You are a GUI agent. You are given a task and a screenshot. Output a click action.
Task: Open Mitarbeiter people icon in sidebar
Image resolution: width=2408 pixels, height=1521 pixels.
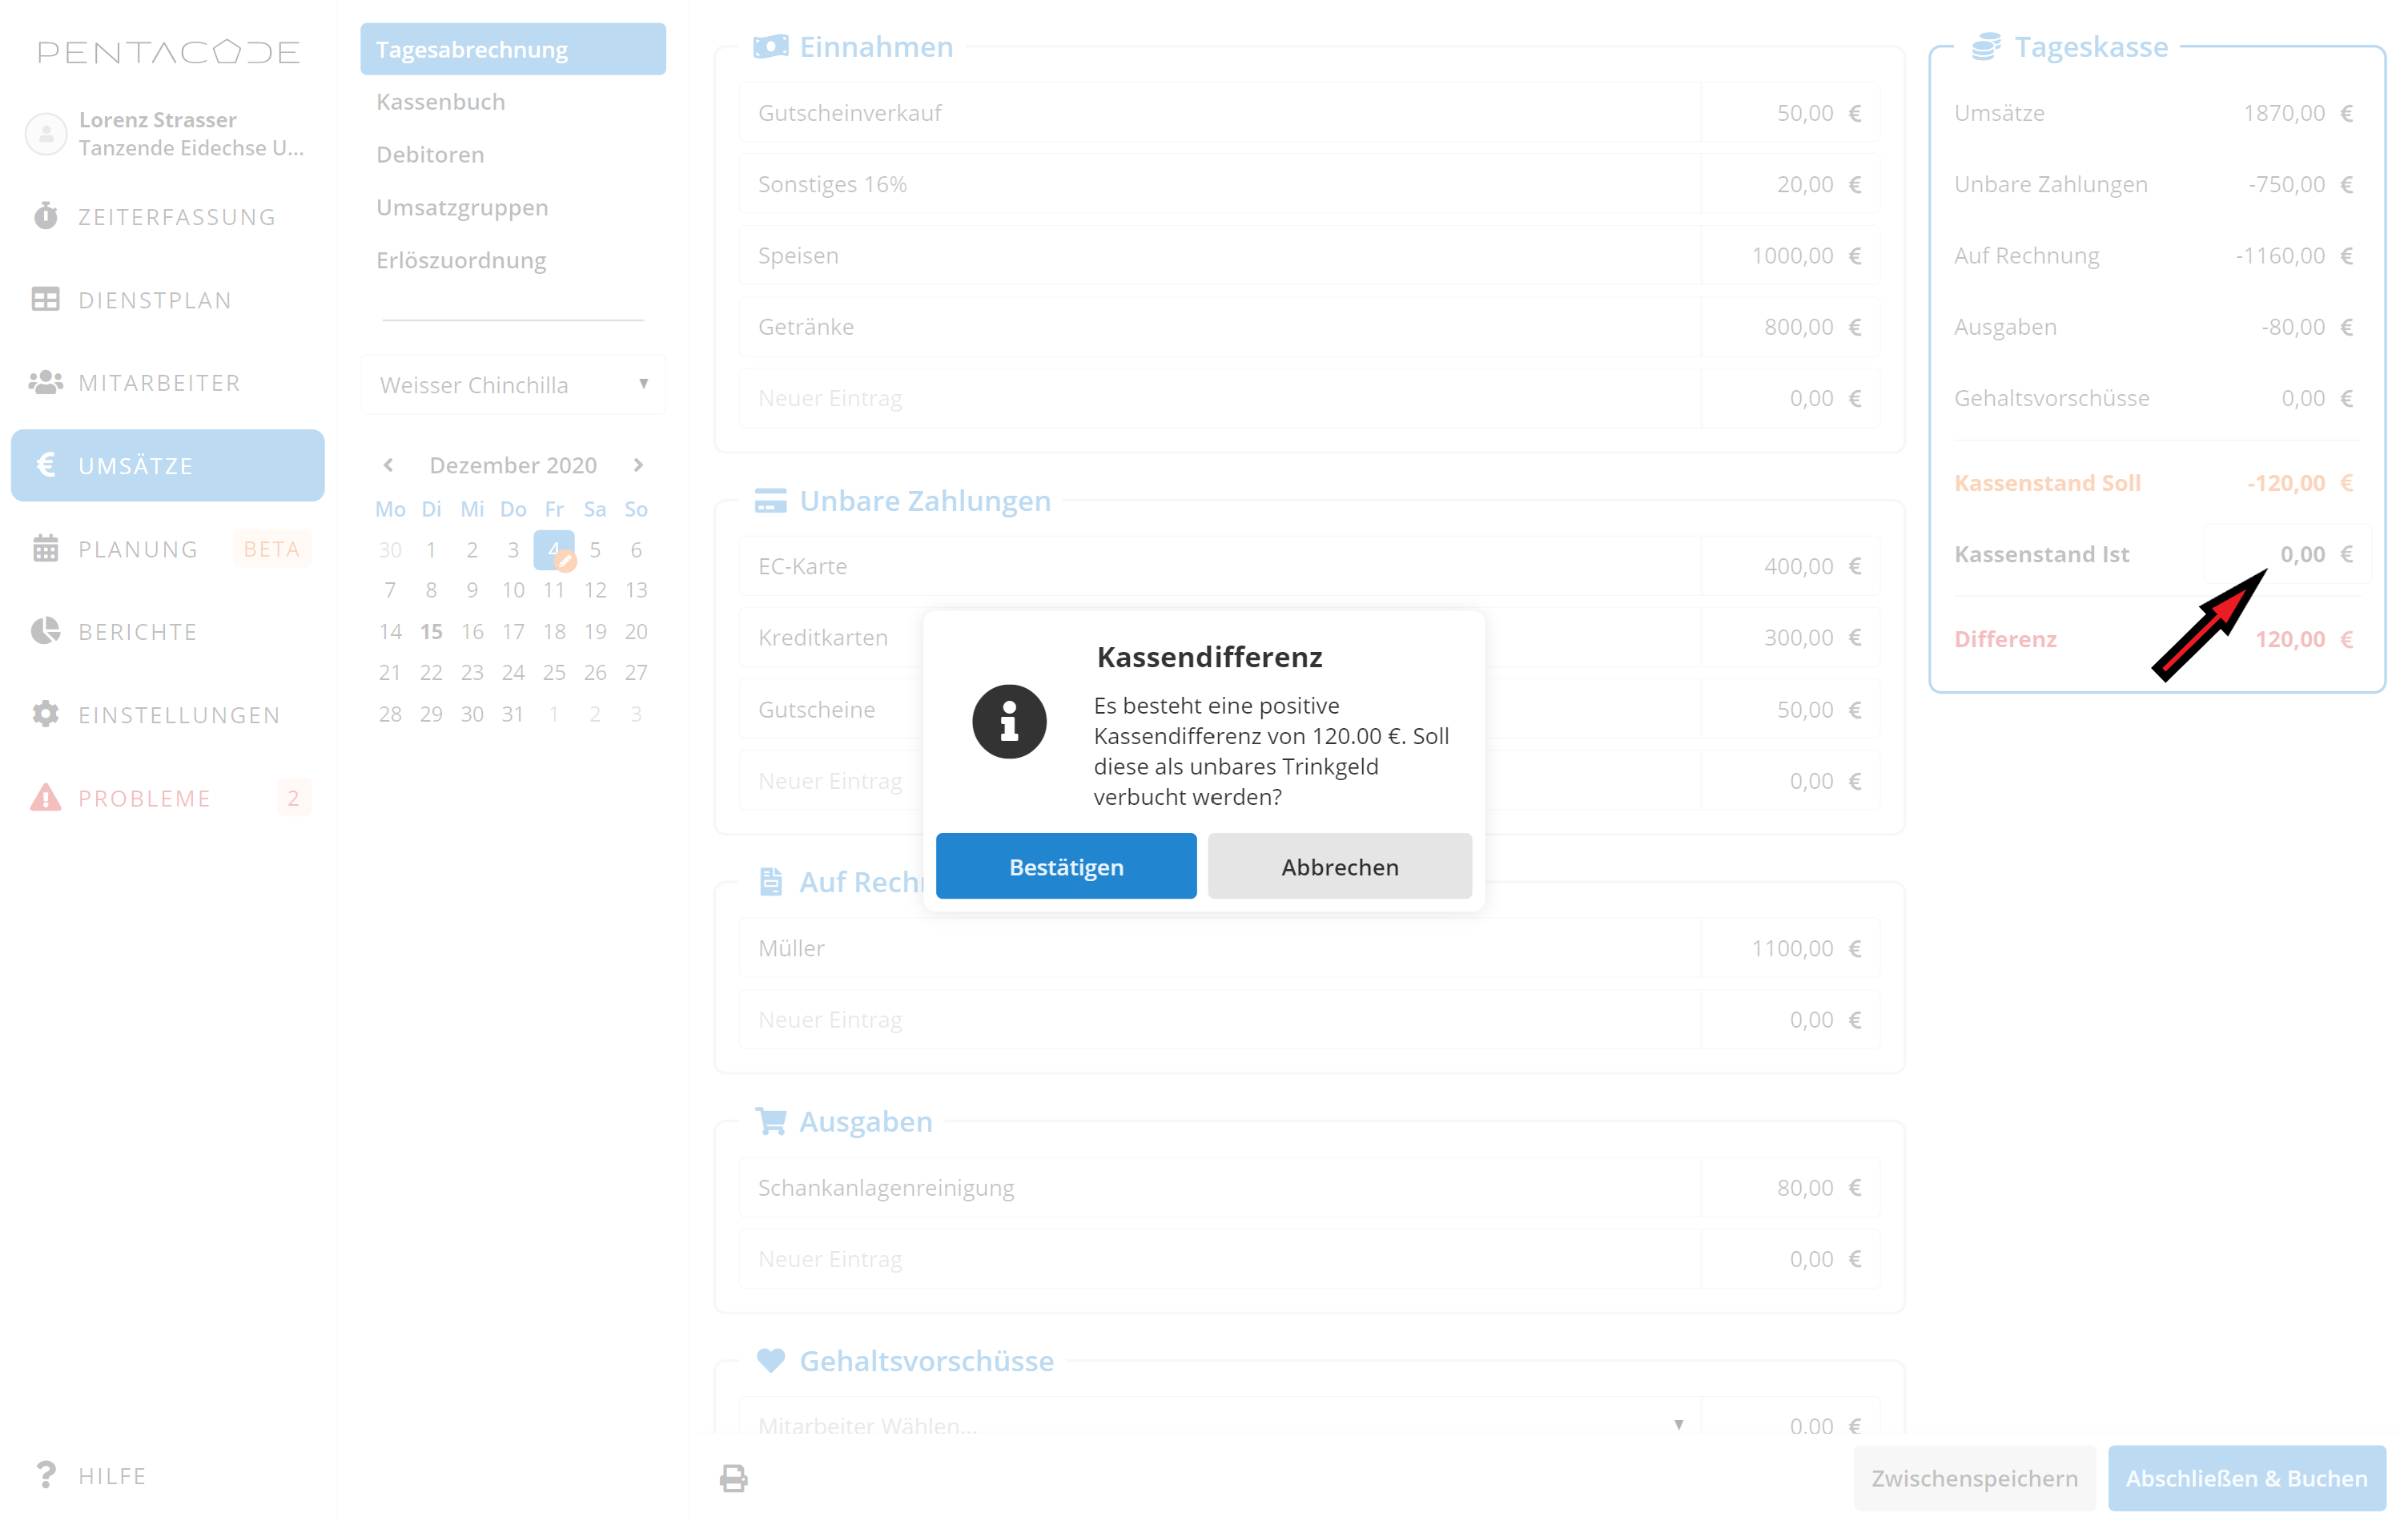pyautogui.click(x=45, y=382)
